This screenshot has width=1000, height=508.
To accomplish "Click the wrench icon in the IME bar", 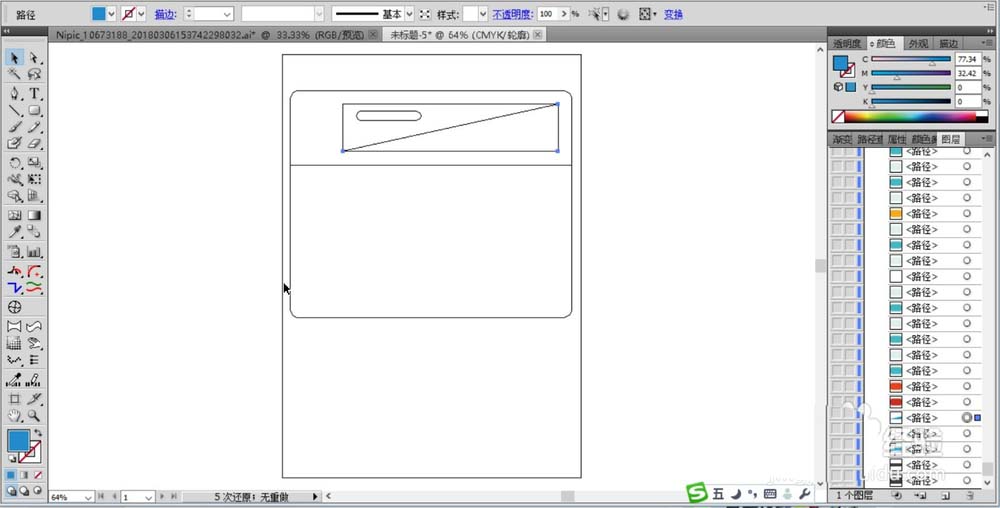I will click(x=804, y=493).
